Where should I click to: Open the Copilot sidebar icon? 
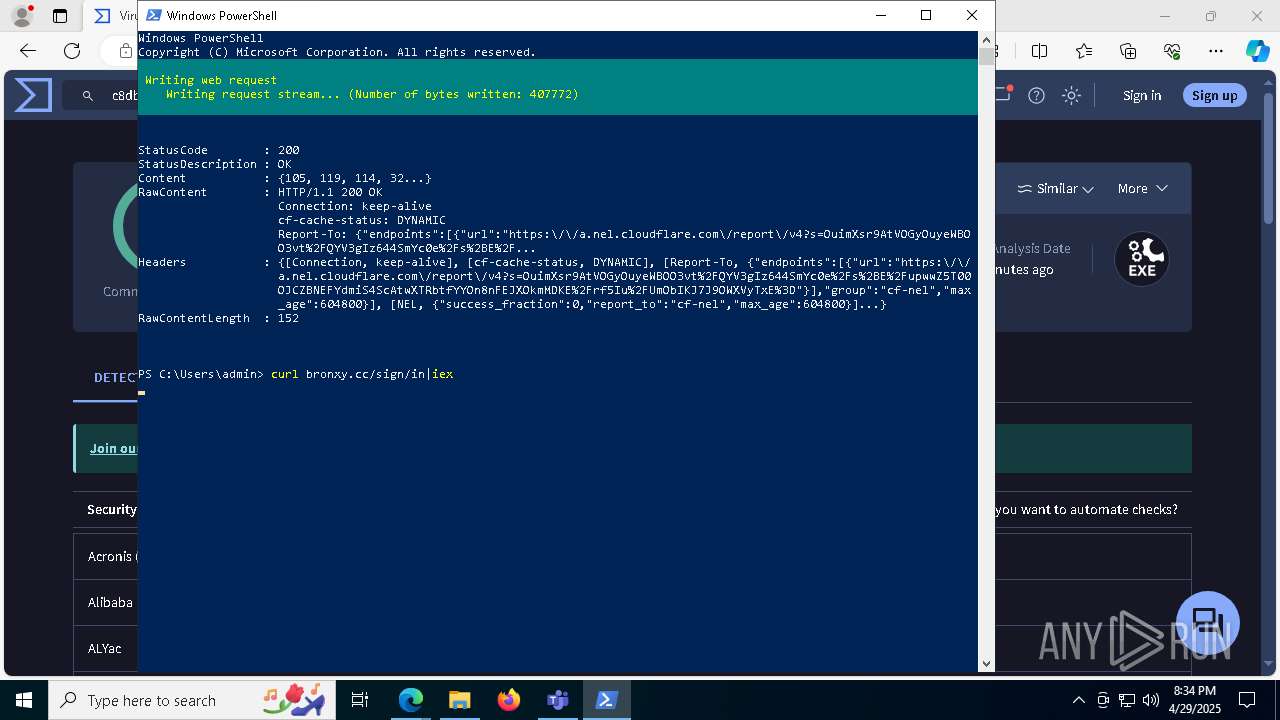(x=1257, y=51)
